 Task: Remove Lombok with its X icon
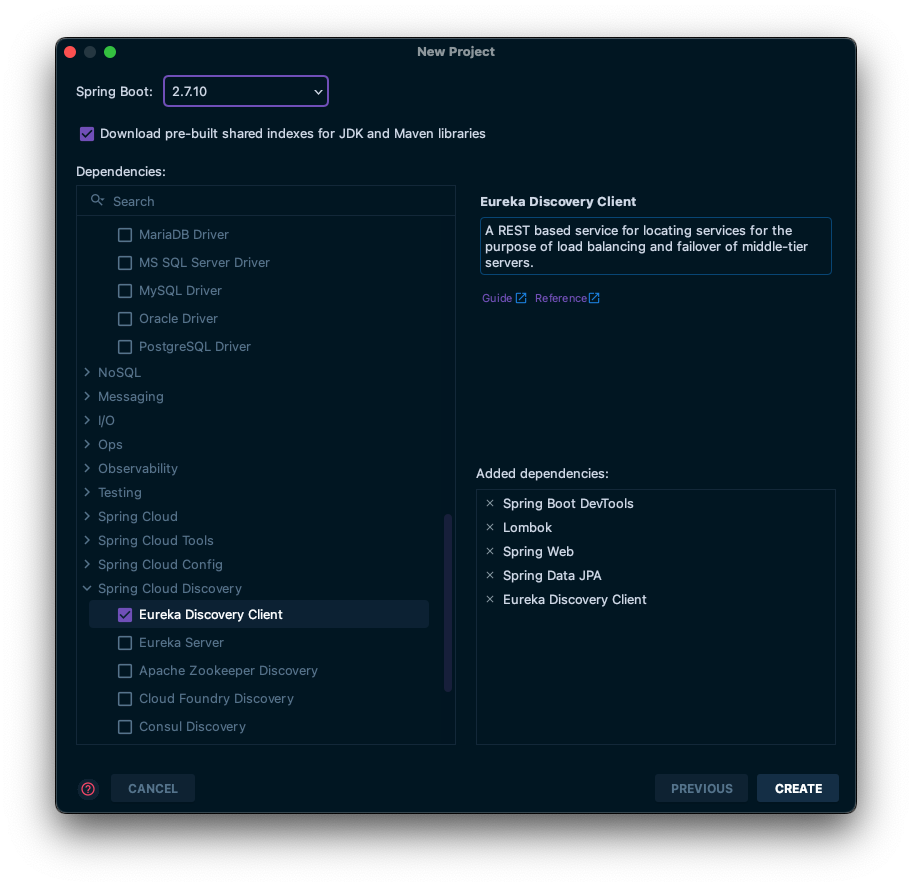pos(490,527)
